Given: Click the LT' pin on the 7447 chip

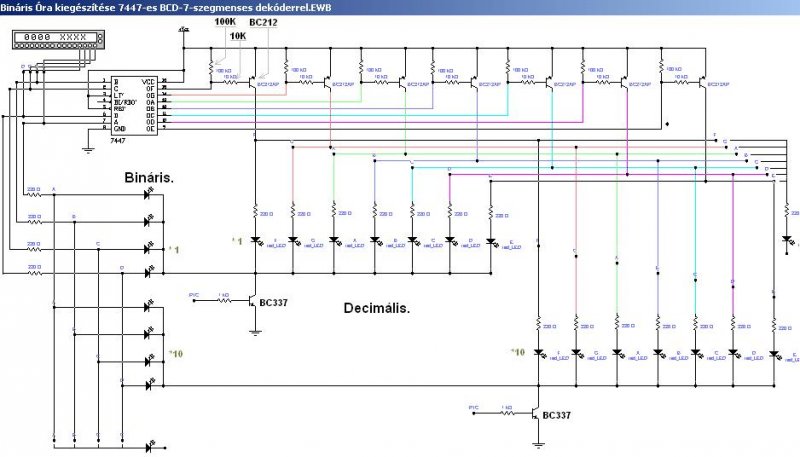Looking at the screenshot, I should (x=119, y=95).
